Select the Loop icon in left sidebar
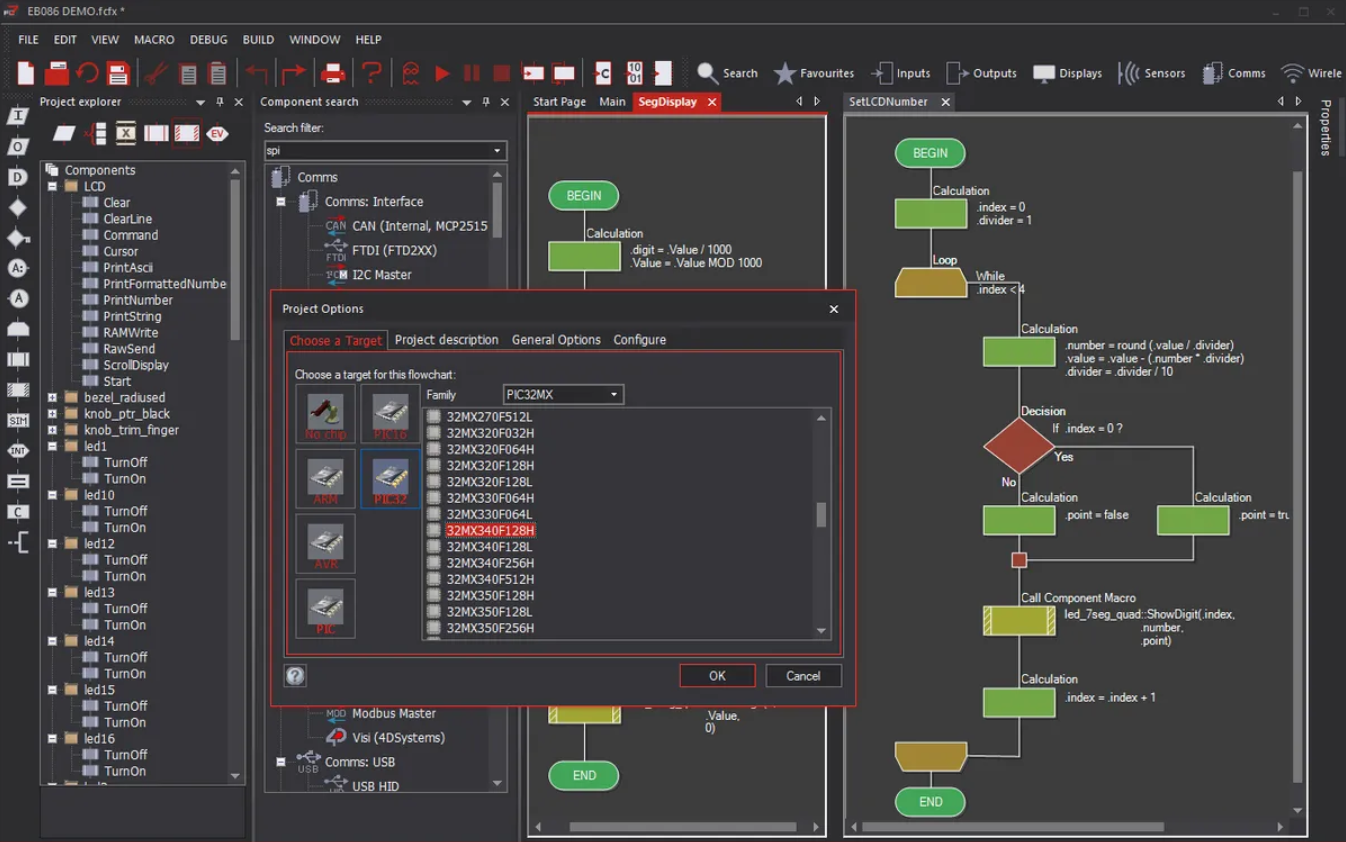 pyautogui.click(x=18, y=329)
